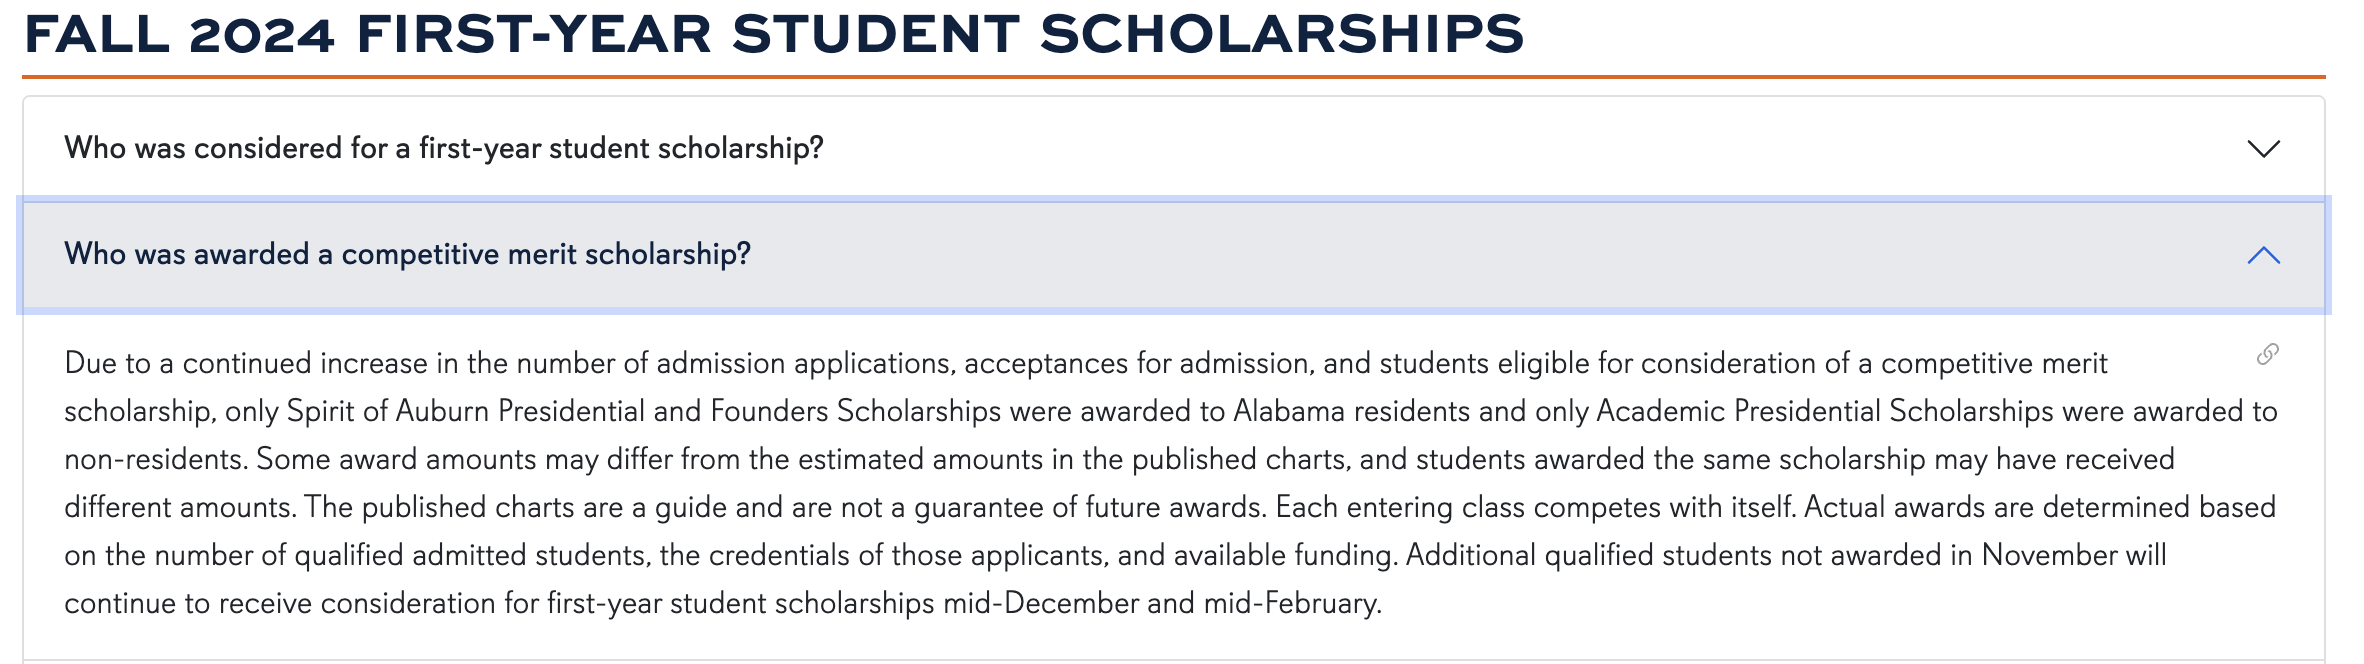Click "FALL 2024" in the page heading
The height and width of the screenshot is (664, 2364).
(x=180, y=34)
